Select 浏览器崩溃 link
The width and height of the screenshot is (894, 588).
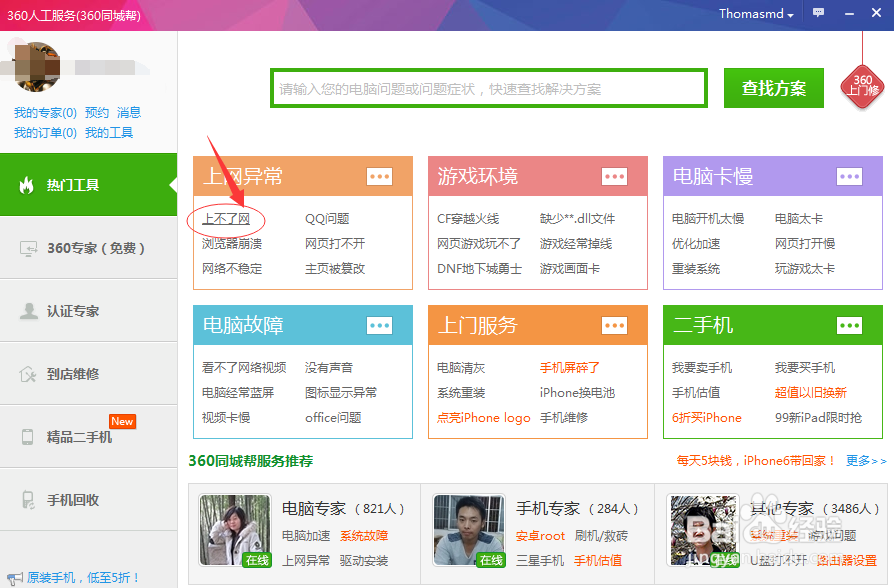232,244
